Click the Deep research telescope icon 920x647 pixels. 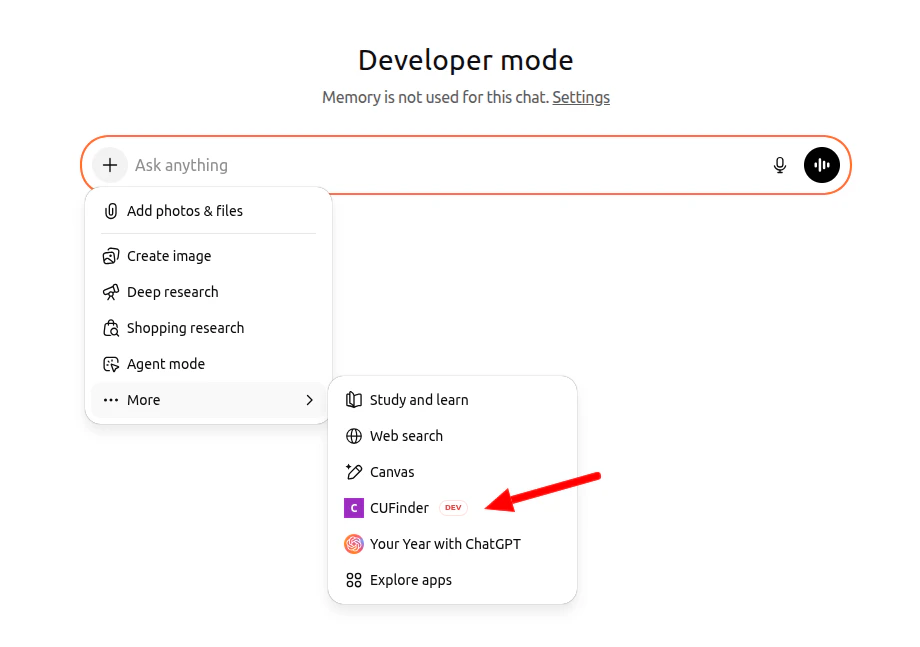(110, 292)
